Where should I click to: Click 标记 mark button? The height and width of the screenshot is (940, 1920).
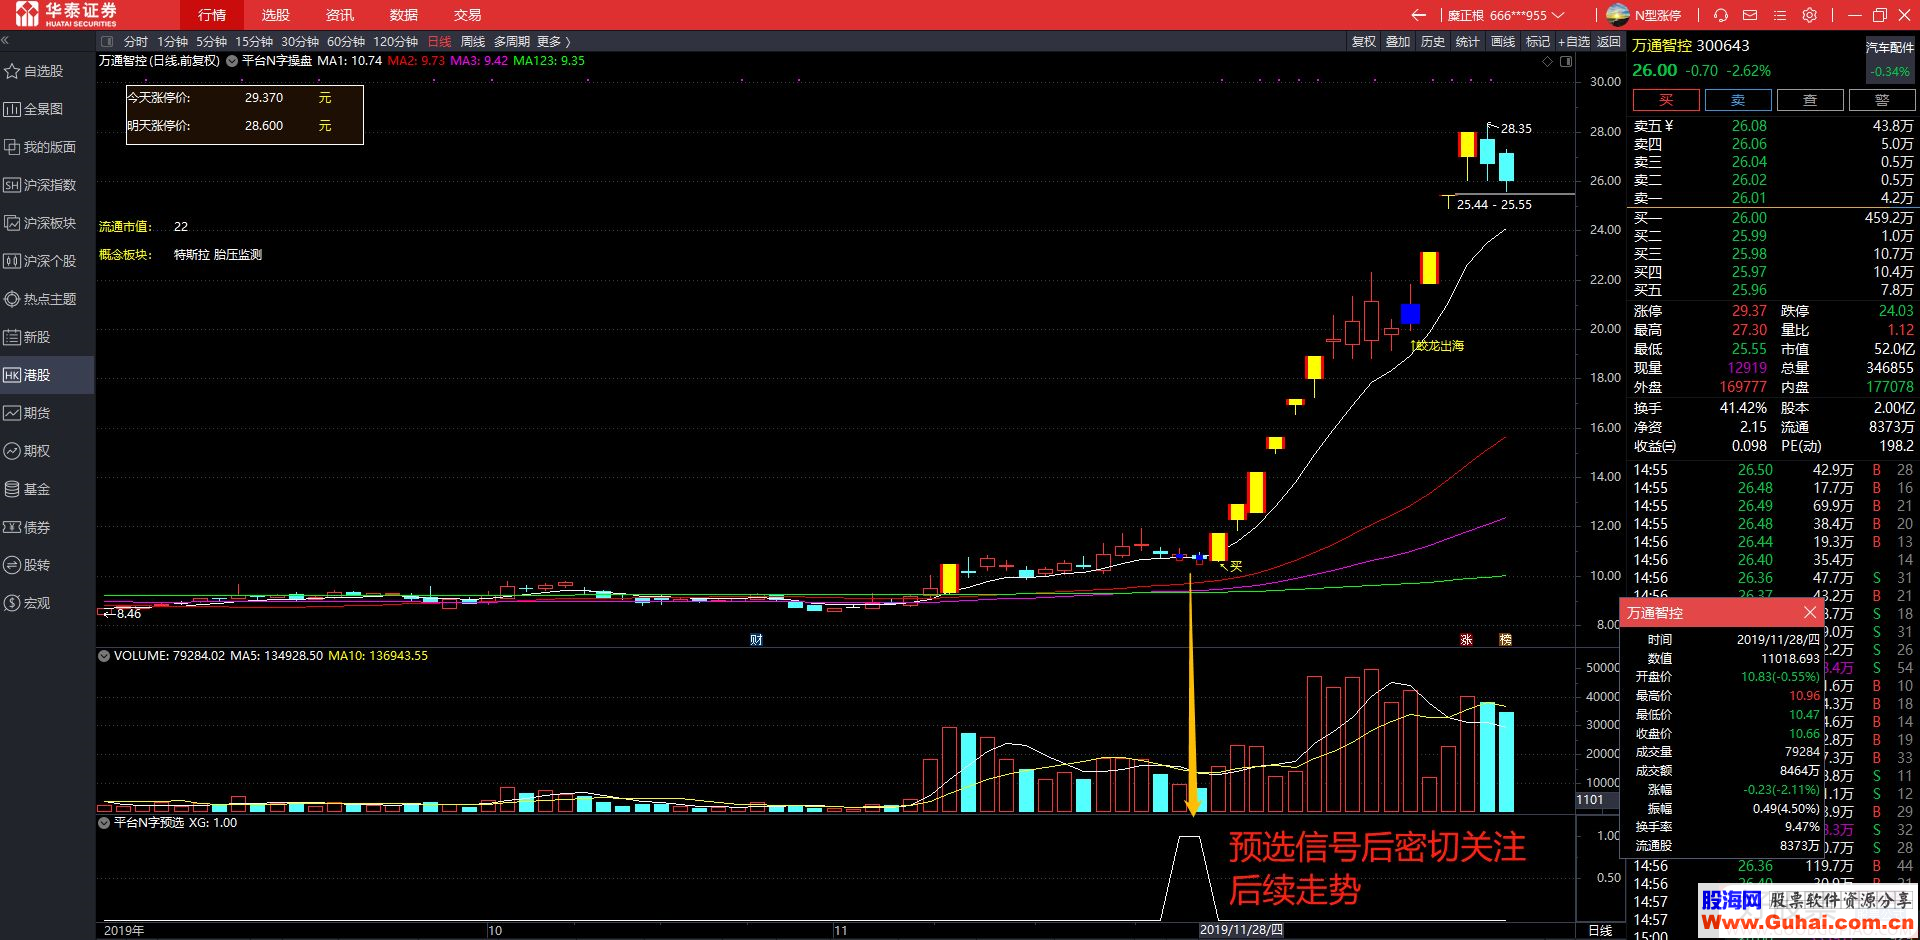click(1538, 42)
